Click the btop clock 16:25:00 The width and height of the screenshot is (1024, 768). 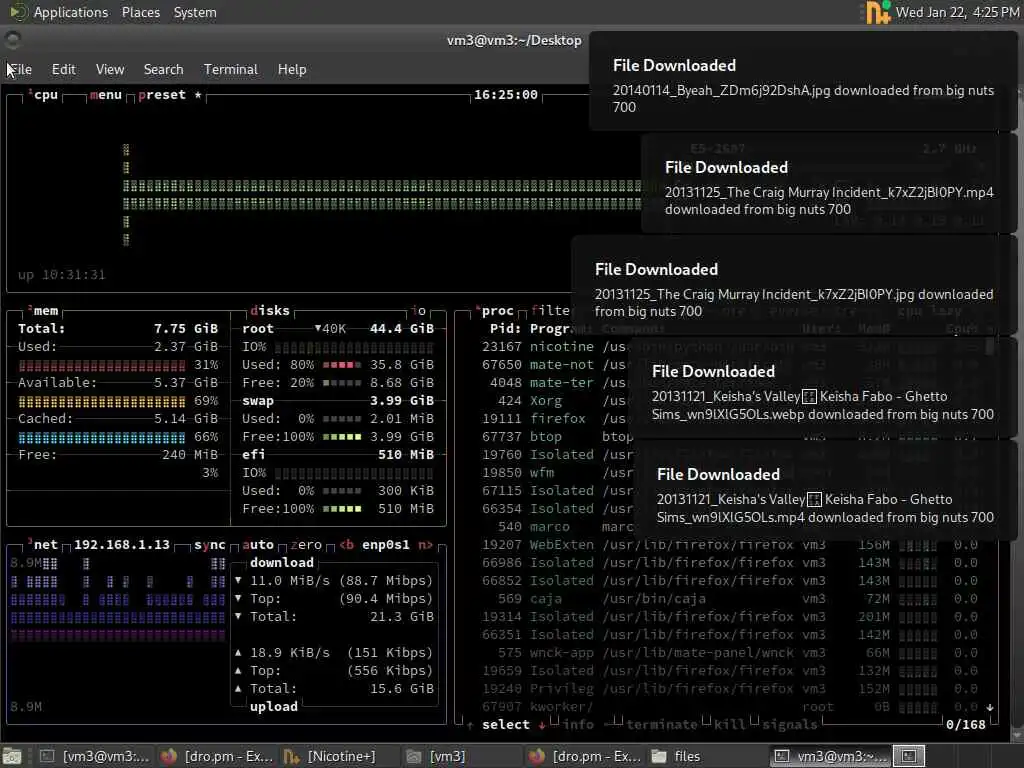click(x=505, y=95)
